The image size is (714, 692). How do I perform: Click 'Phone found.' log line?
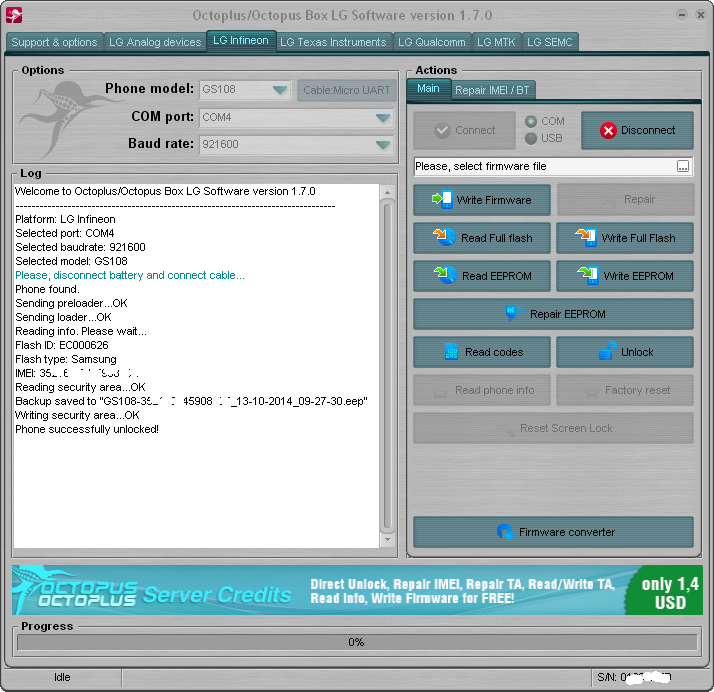(47, 289)
